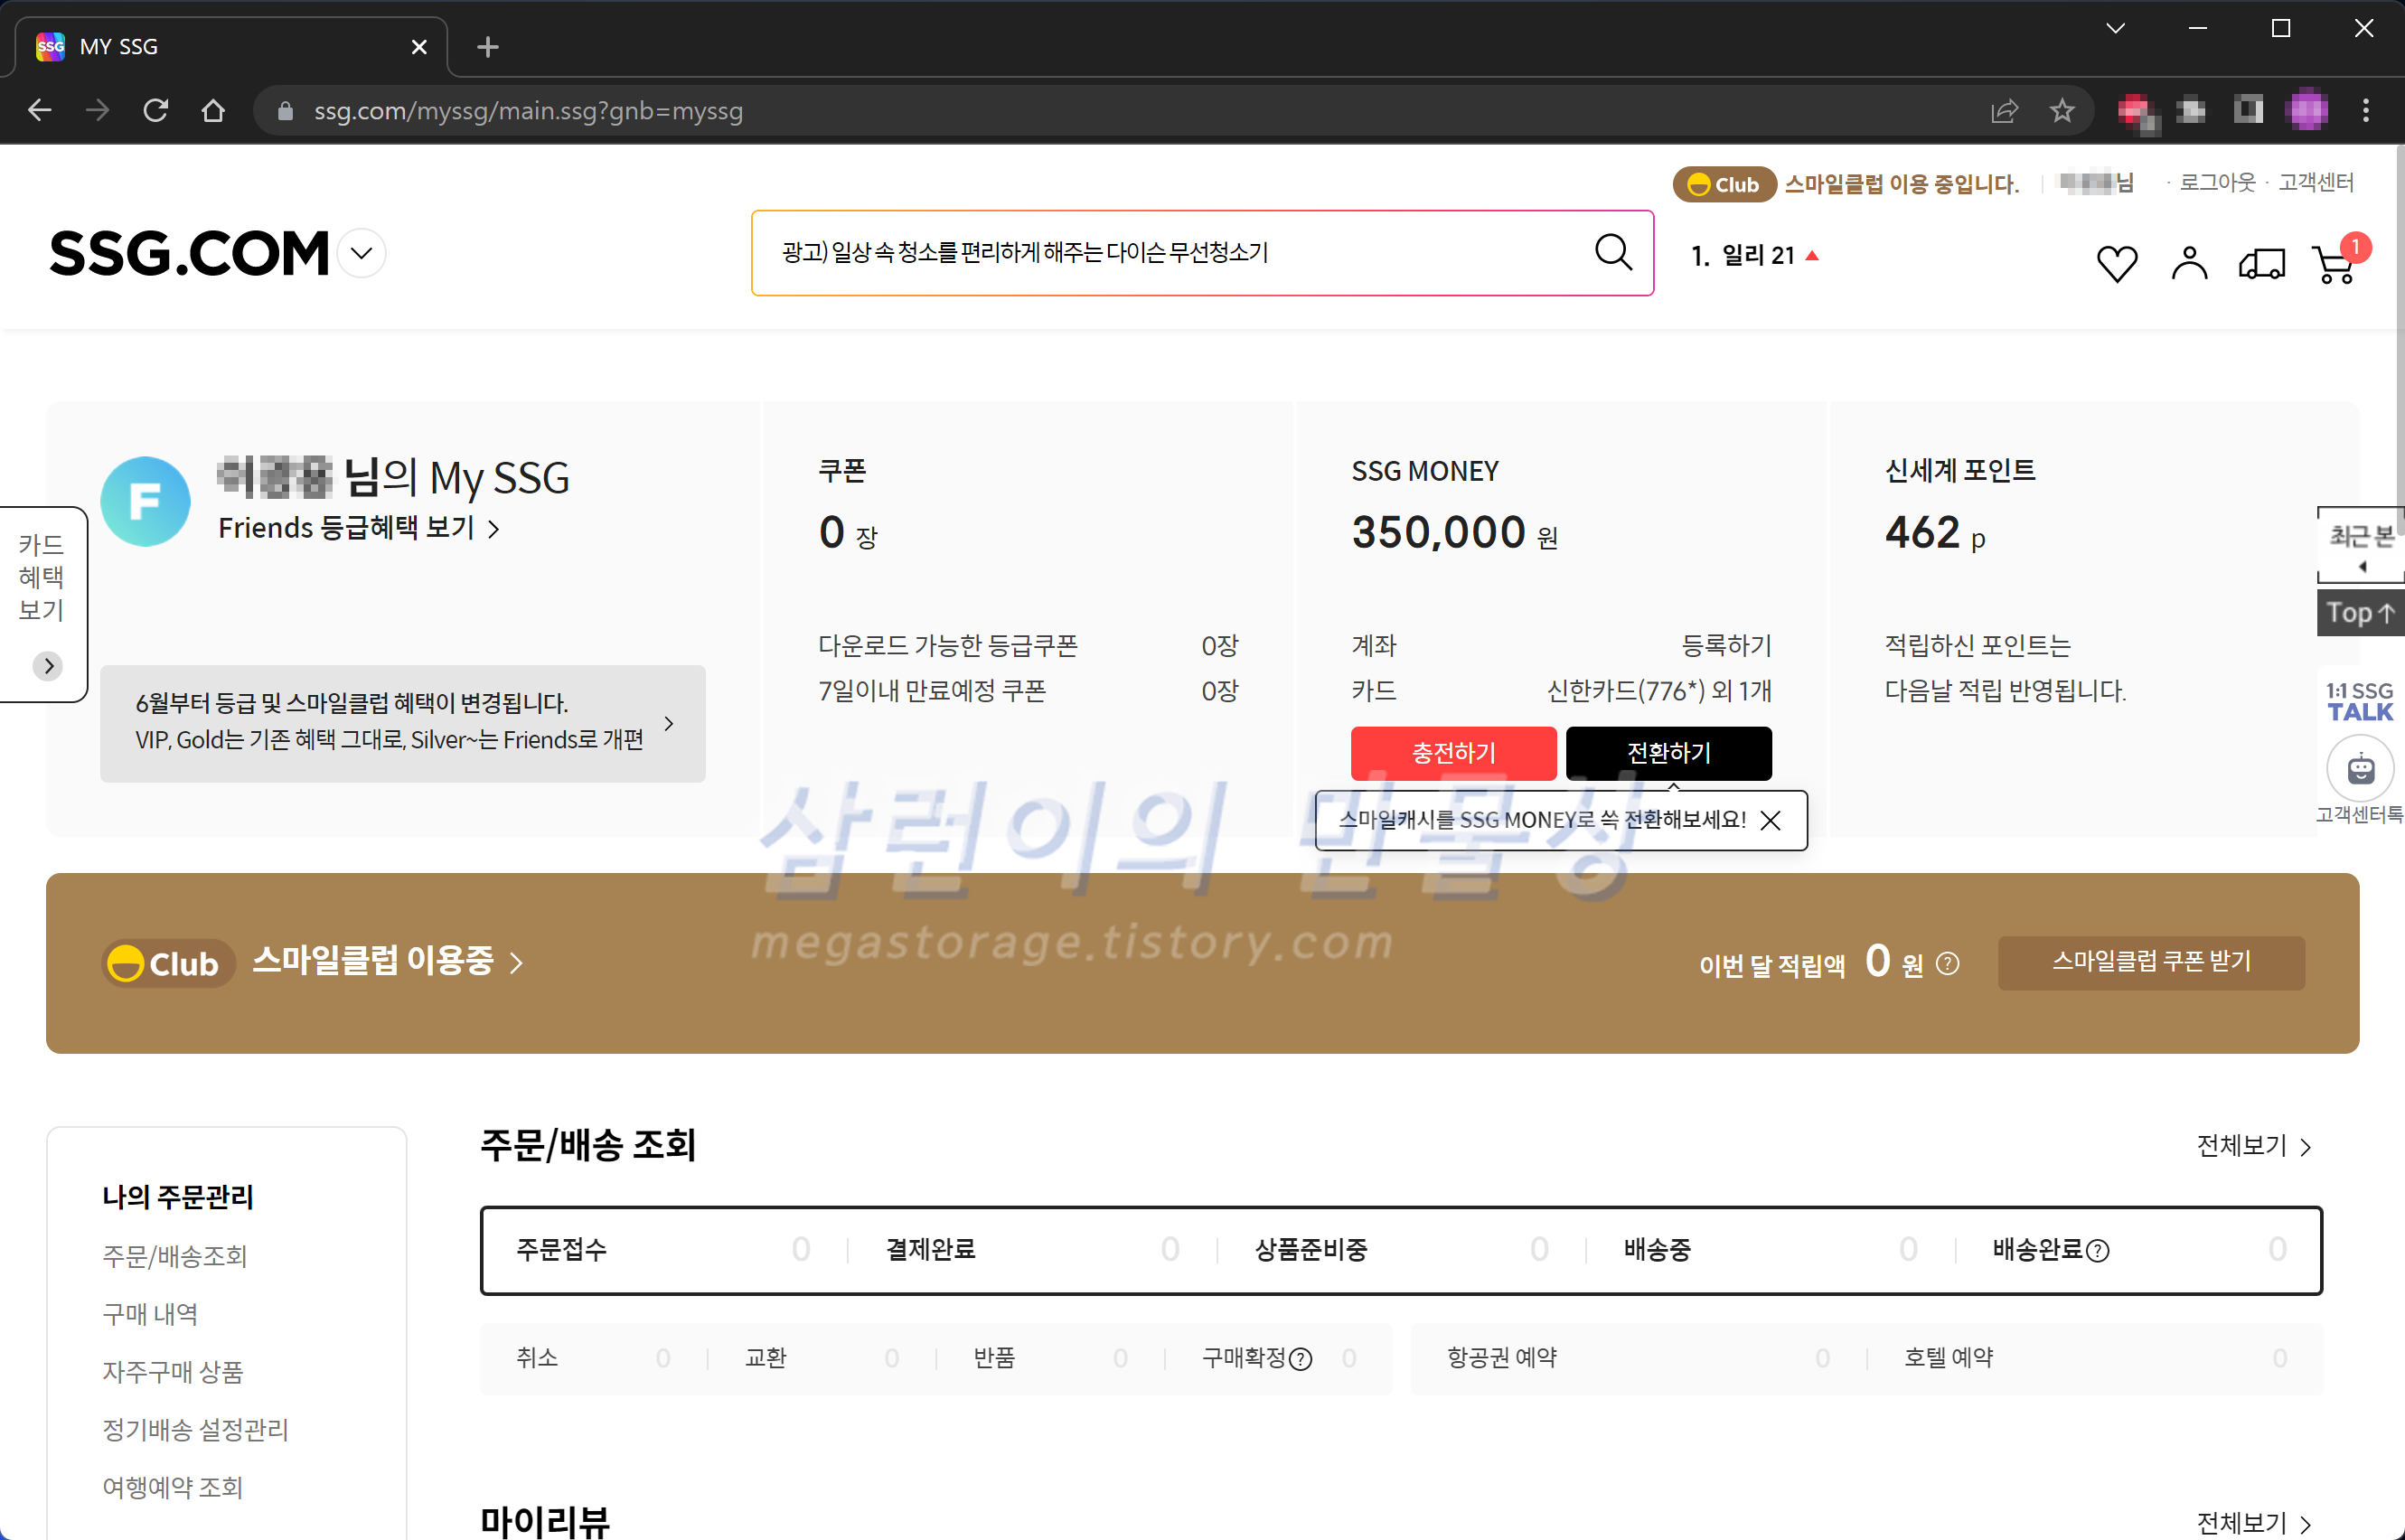Image resolution: width=2405 pixels, height=1540 pixels.
Task: Open a new browser tab
Action: [487, 47]
